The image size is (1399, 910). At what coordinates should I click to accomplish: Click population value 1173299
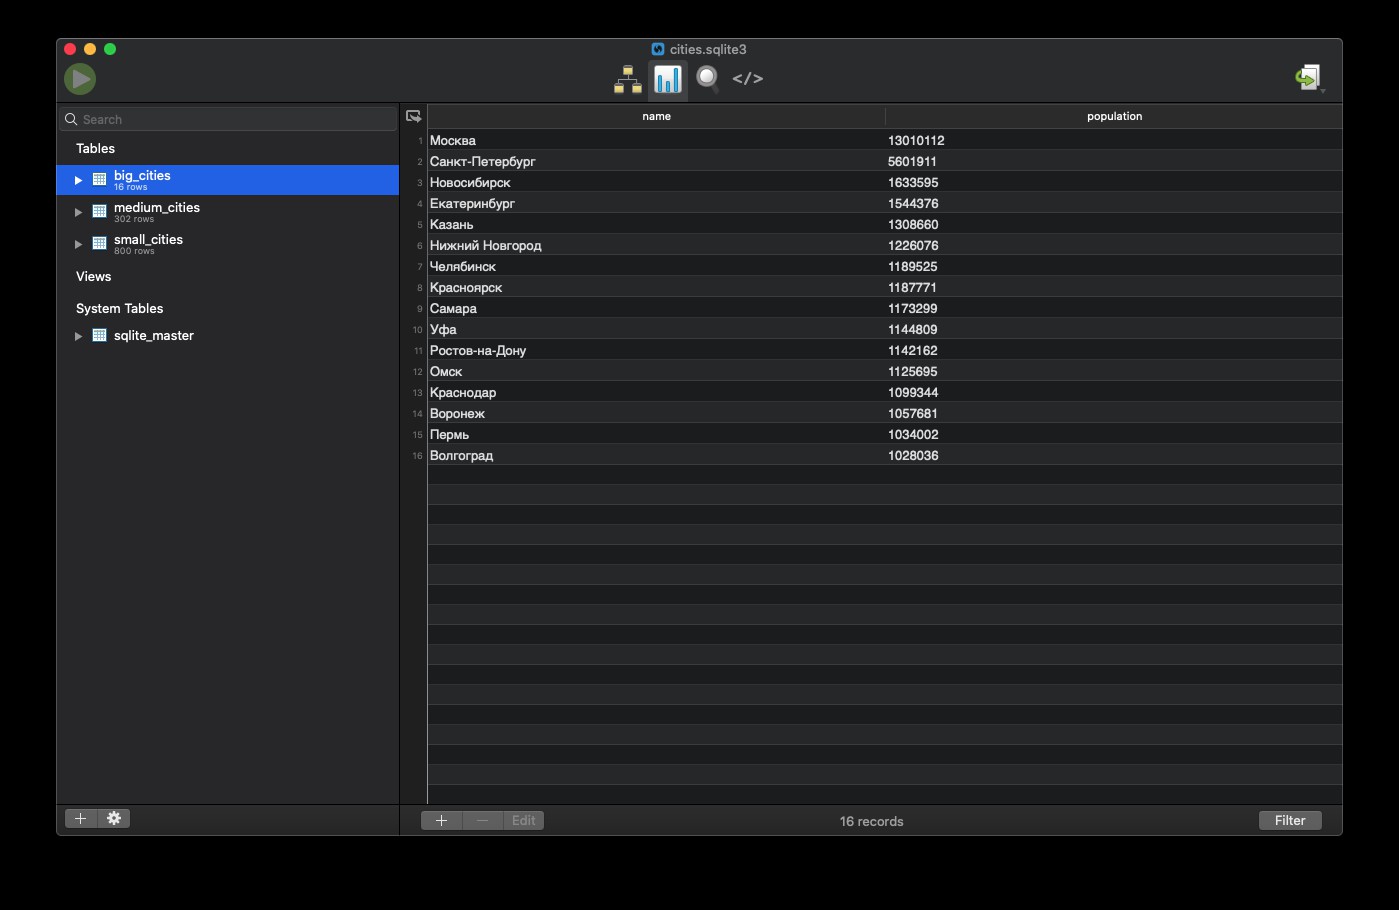[x=913, y=308]
